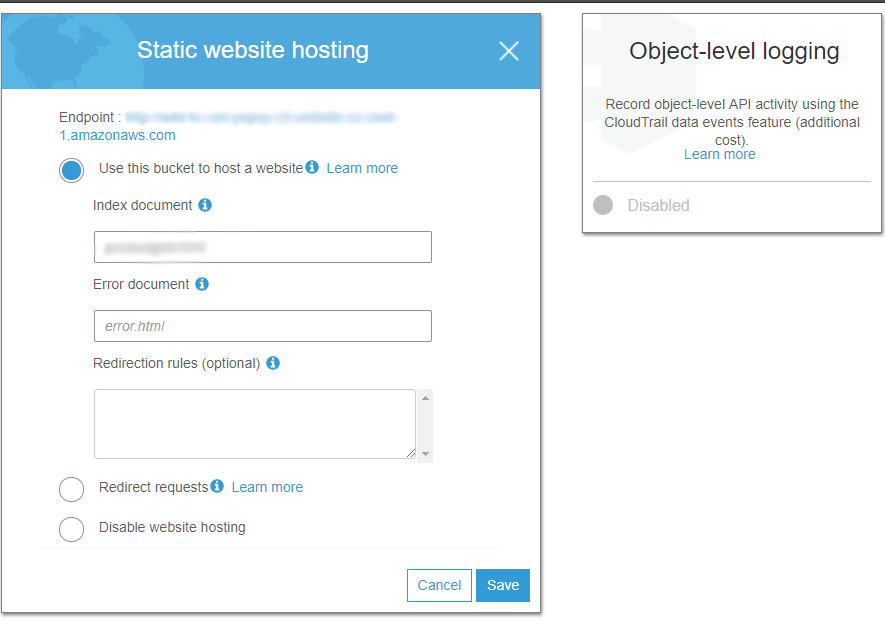Choose the Redirect requests option

[72, 489]
